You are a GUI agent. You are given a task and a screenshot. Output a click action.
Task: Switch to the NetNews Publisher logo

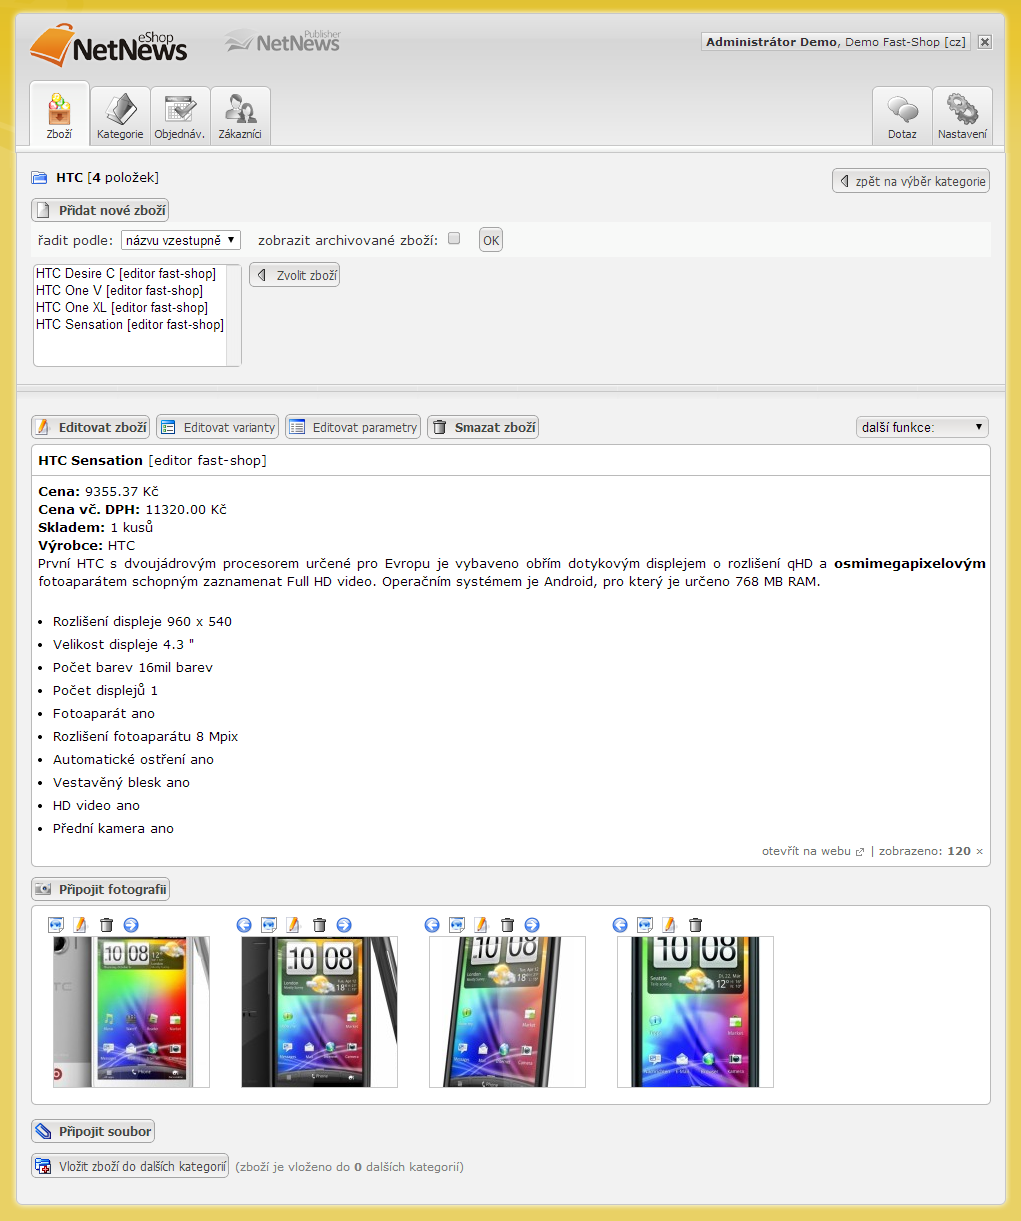point(283,41)
